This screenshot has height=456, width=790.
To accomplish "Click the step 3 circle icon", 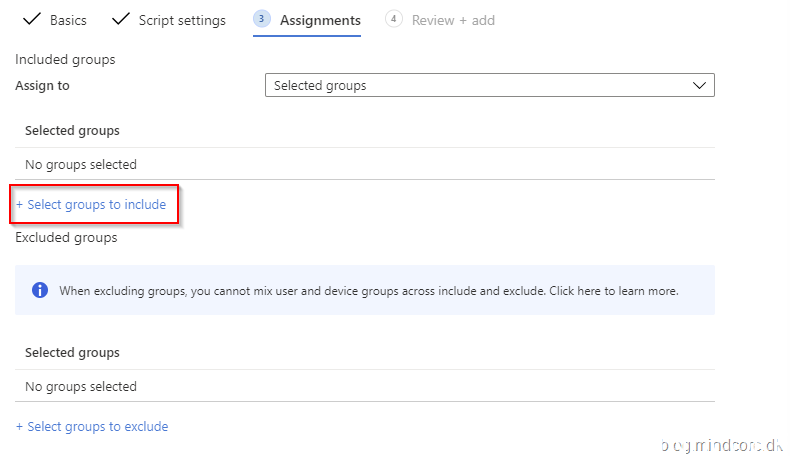I will [x=262, y=19].
